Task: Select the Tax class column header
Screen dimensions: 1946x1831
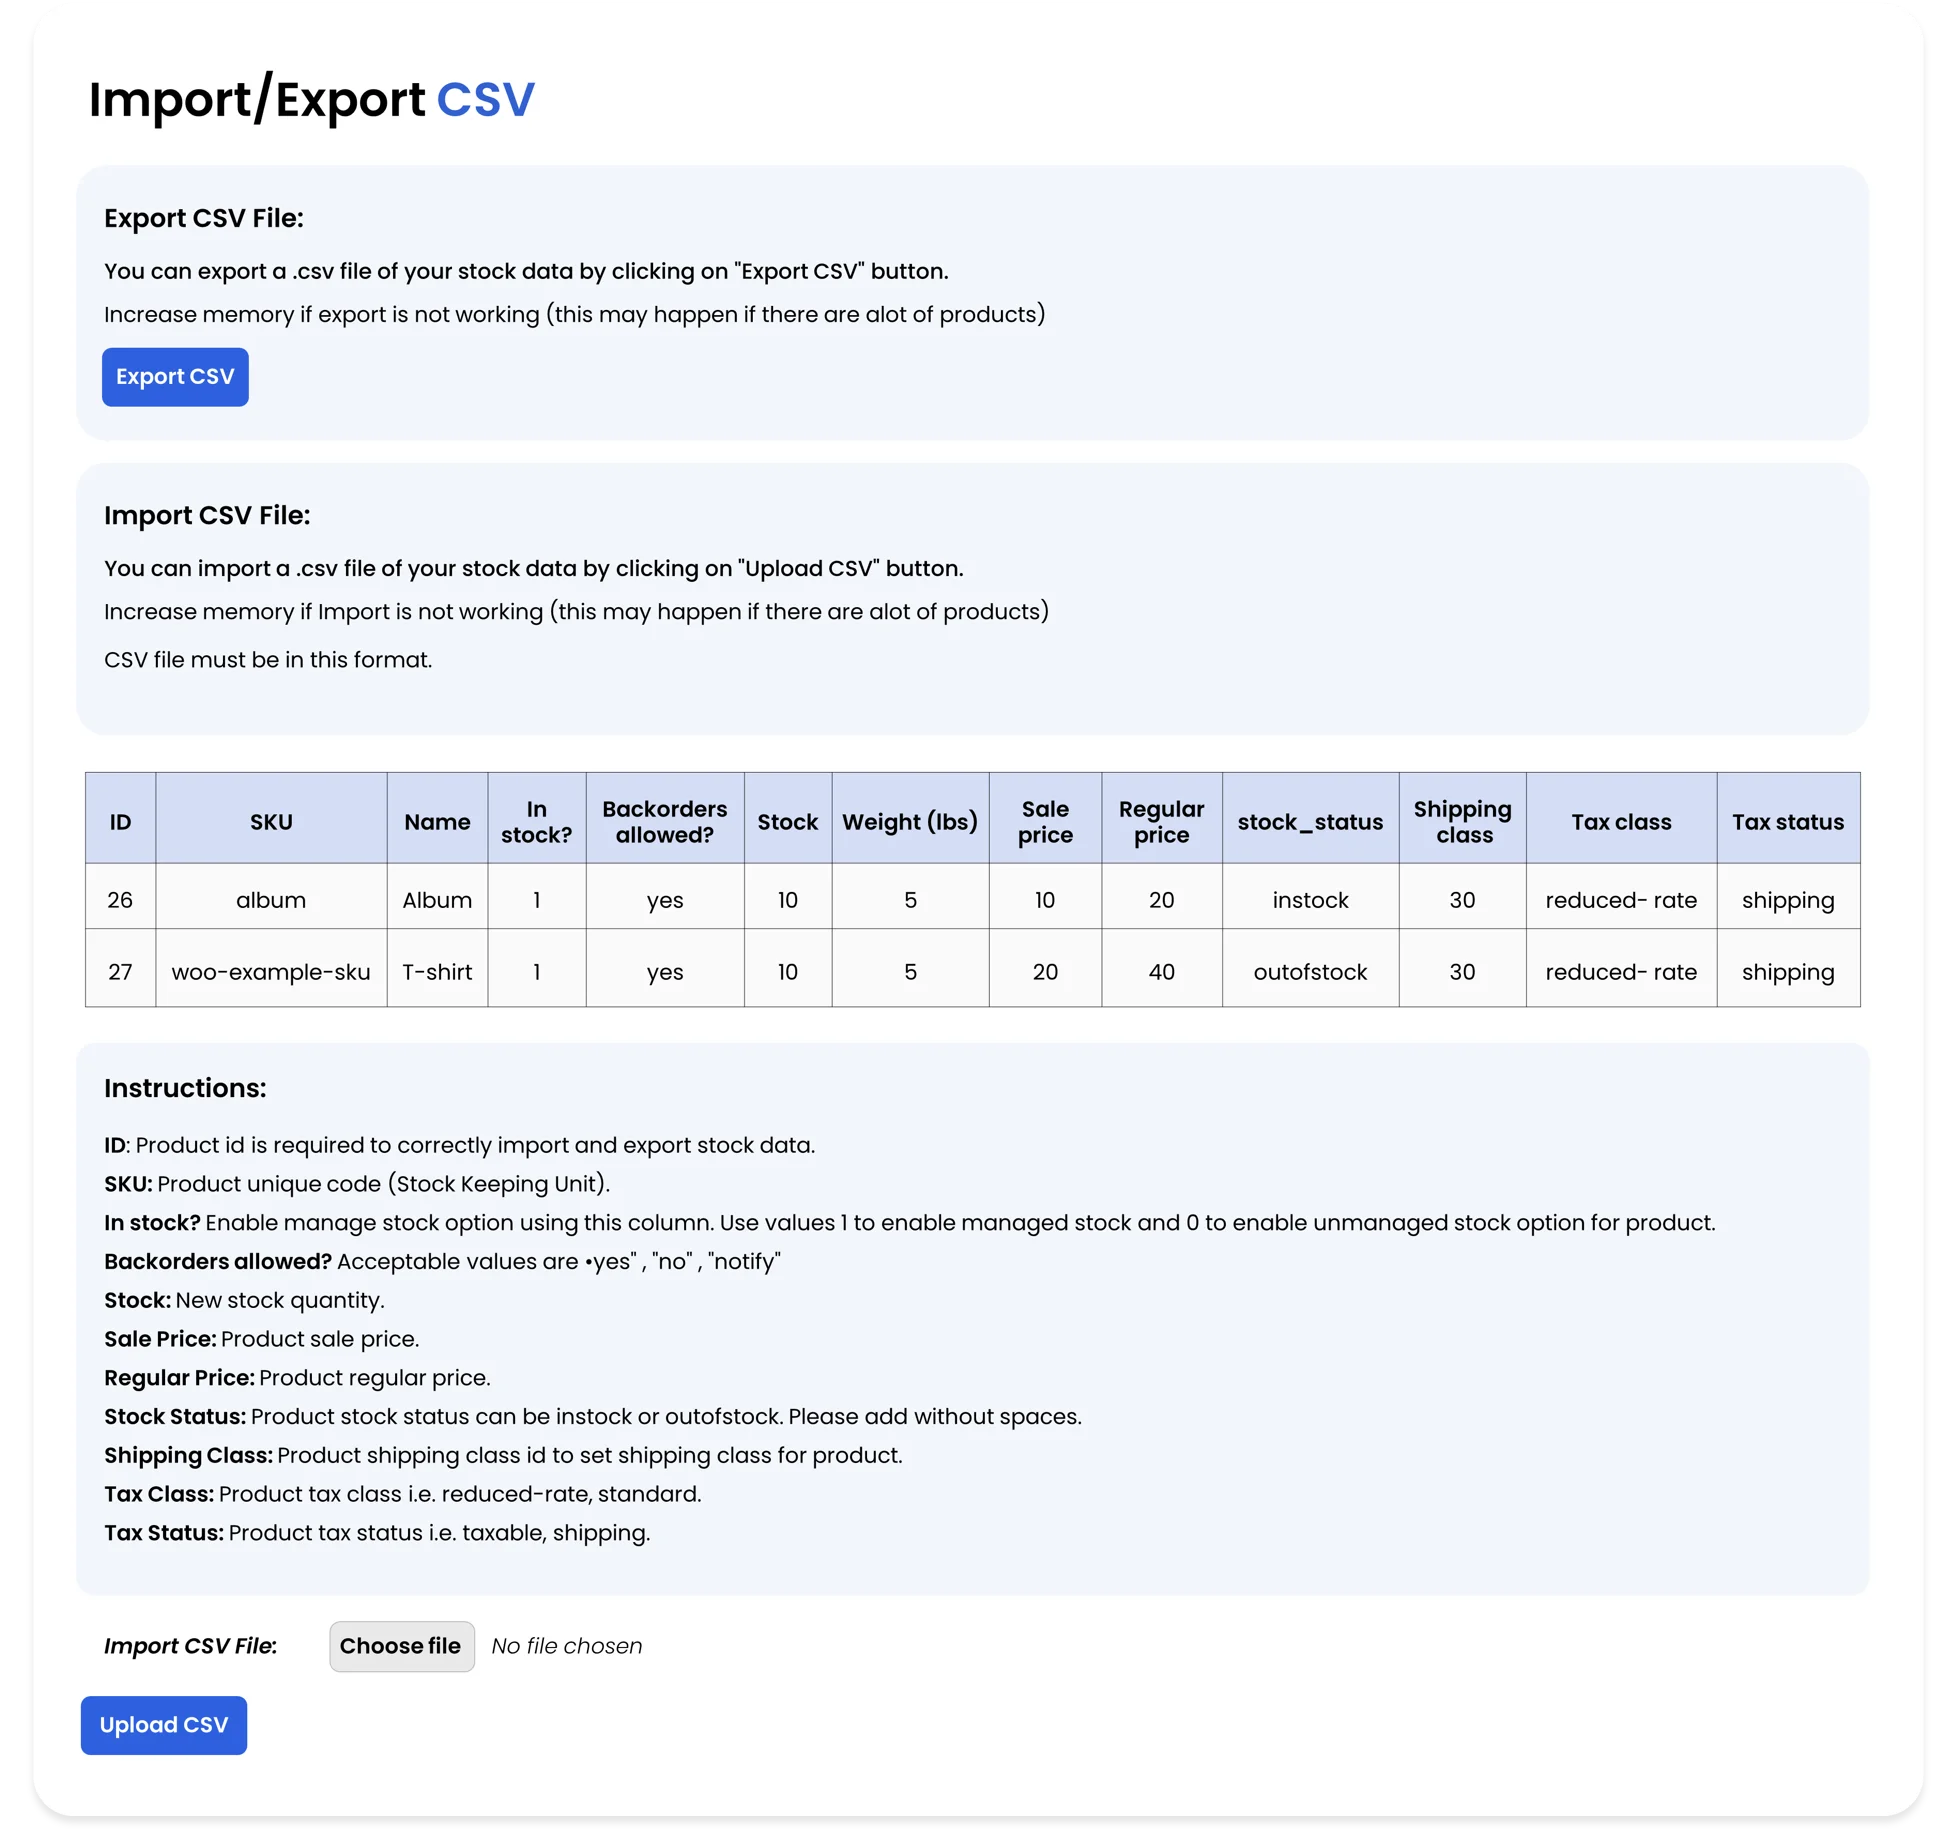Action: pyautogui.click(x=1621, y=822)
